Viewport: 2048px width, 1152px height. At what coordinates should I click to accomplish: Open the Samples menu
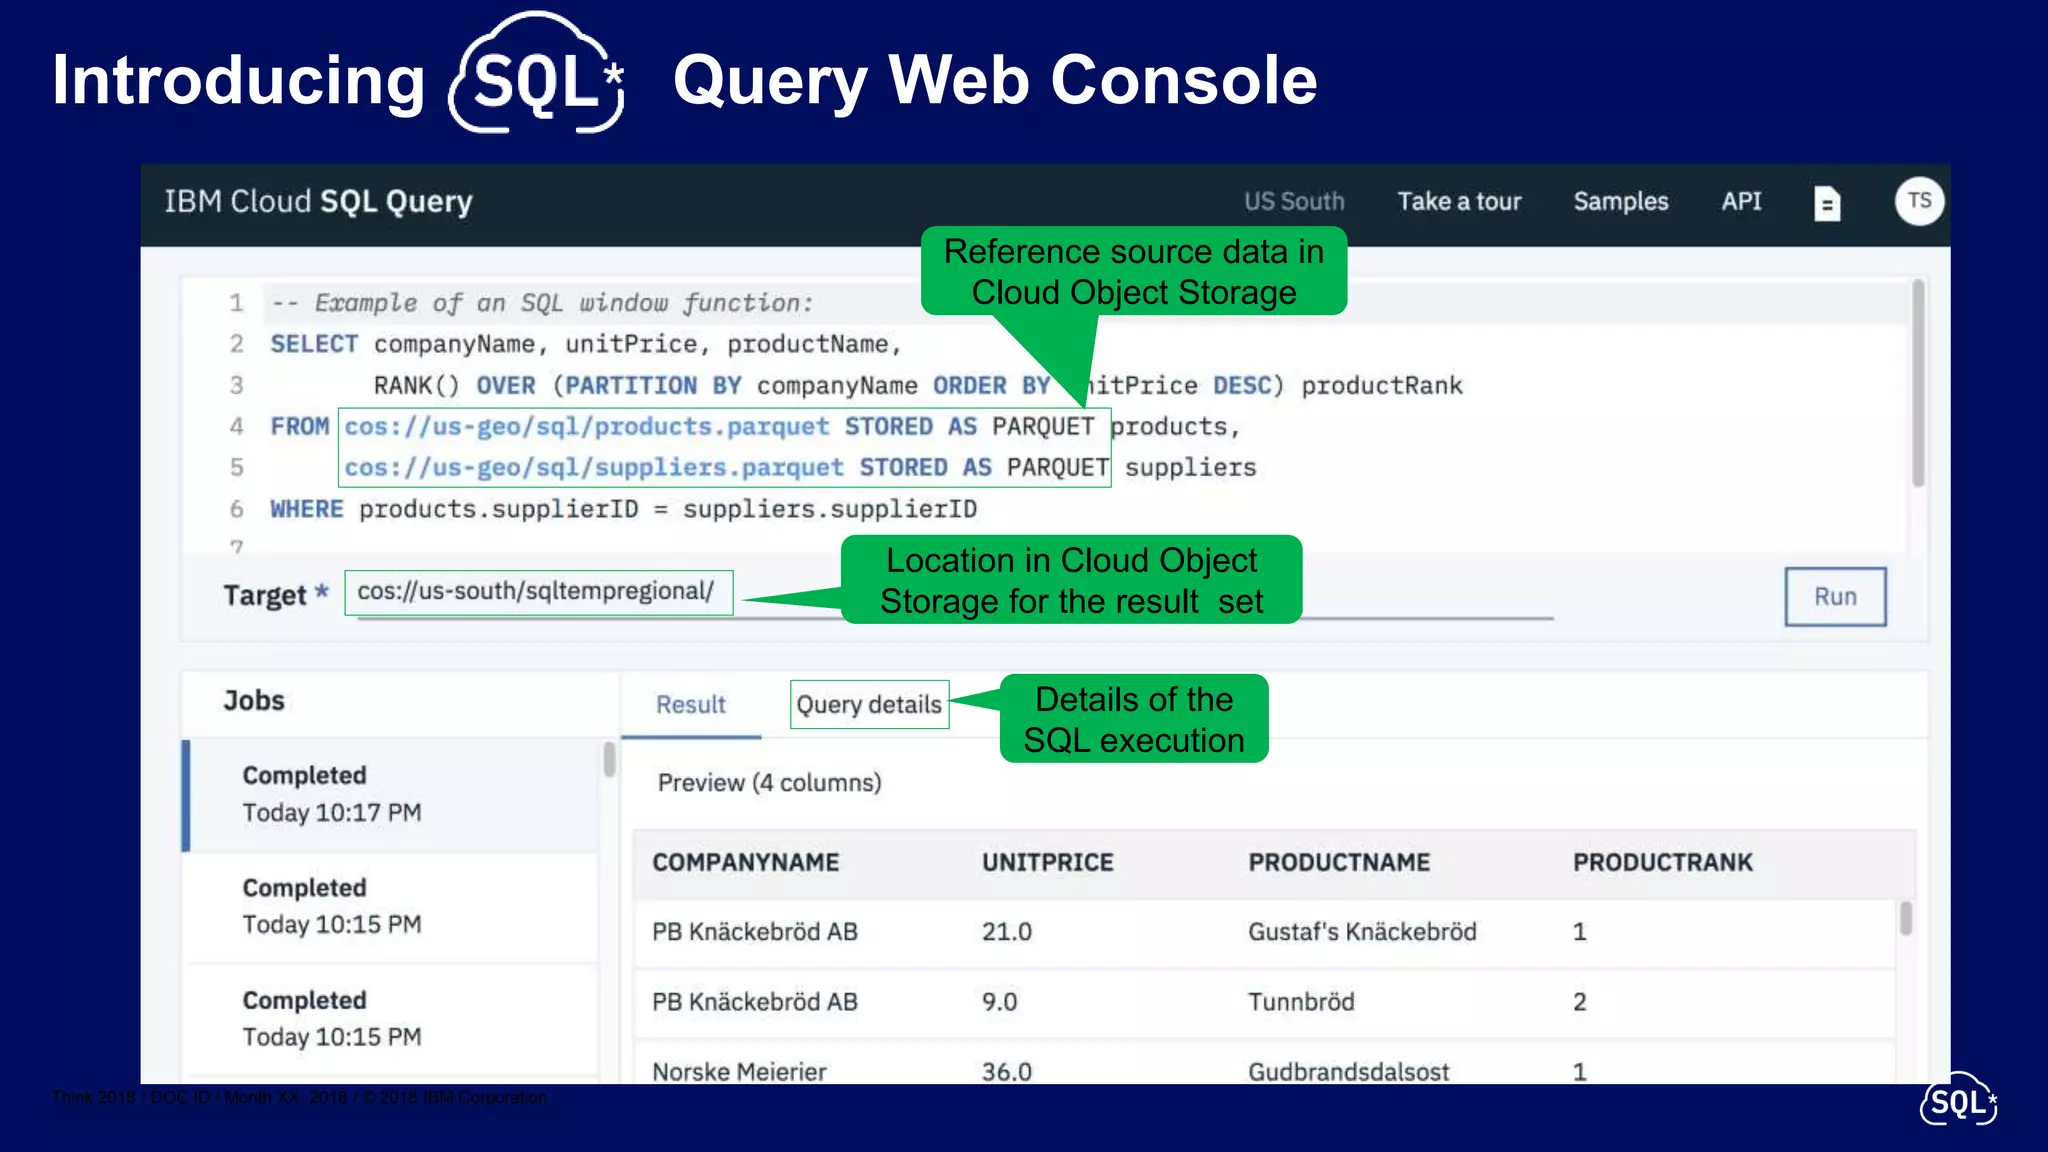1621,202
